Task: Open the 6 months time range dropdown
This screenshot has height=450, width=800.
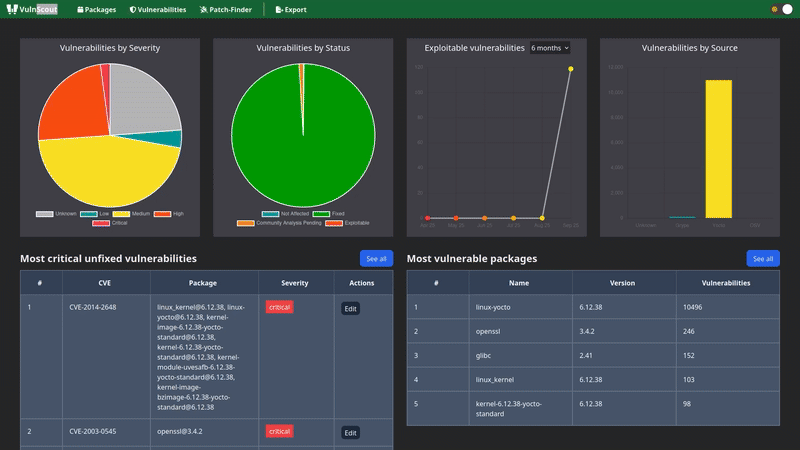Action: coord(549,47)
